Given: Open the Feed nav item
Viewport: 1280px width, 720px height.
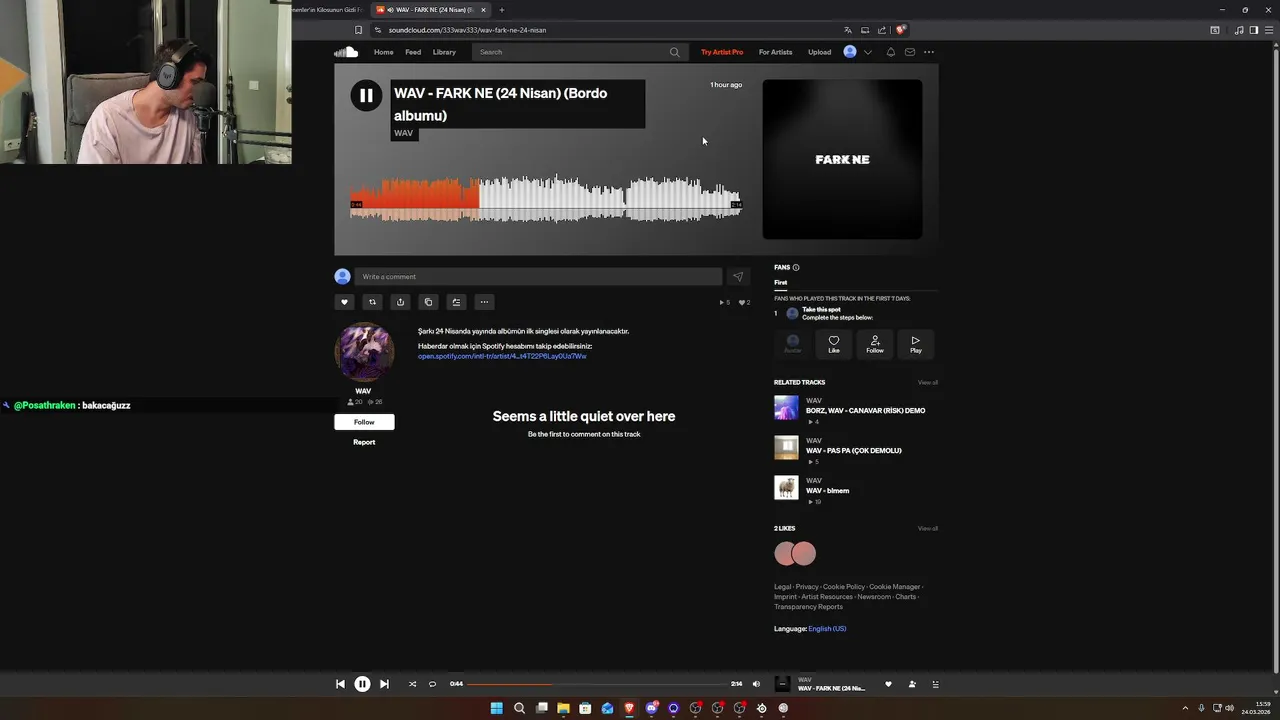Looking at the screenshot, I should [x=413, y=52].
